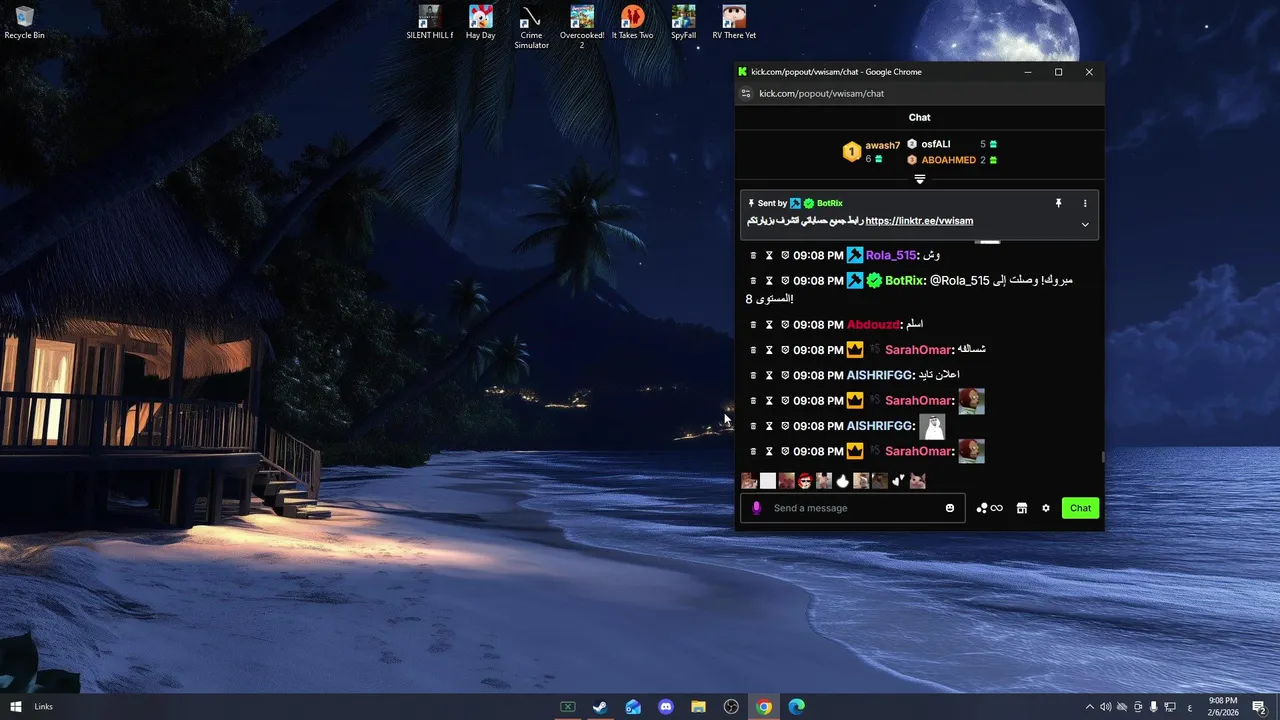
Task: Open Microsoft Edge from the taskbar
Action: (x=797, y=707)
